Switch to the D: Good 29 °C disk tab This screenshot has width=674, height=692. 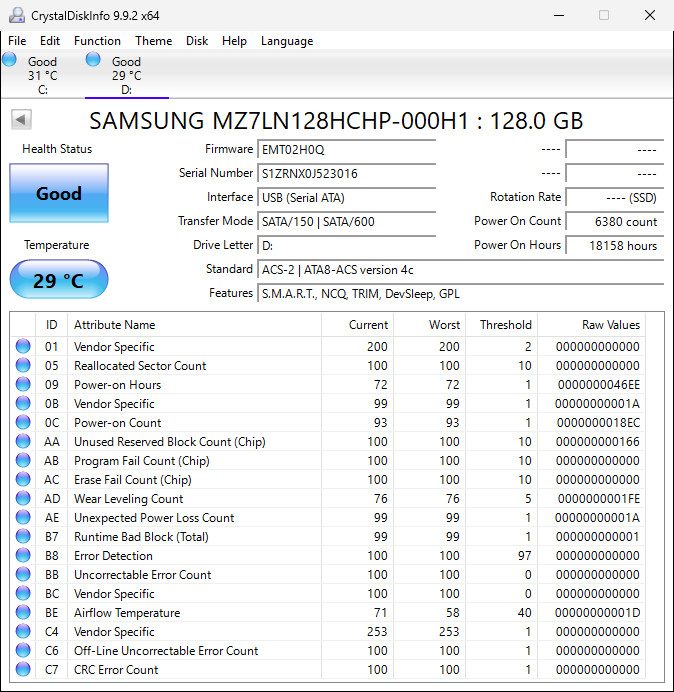(x=127, y=75)
